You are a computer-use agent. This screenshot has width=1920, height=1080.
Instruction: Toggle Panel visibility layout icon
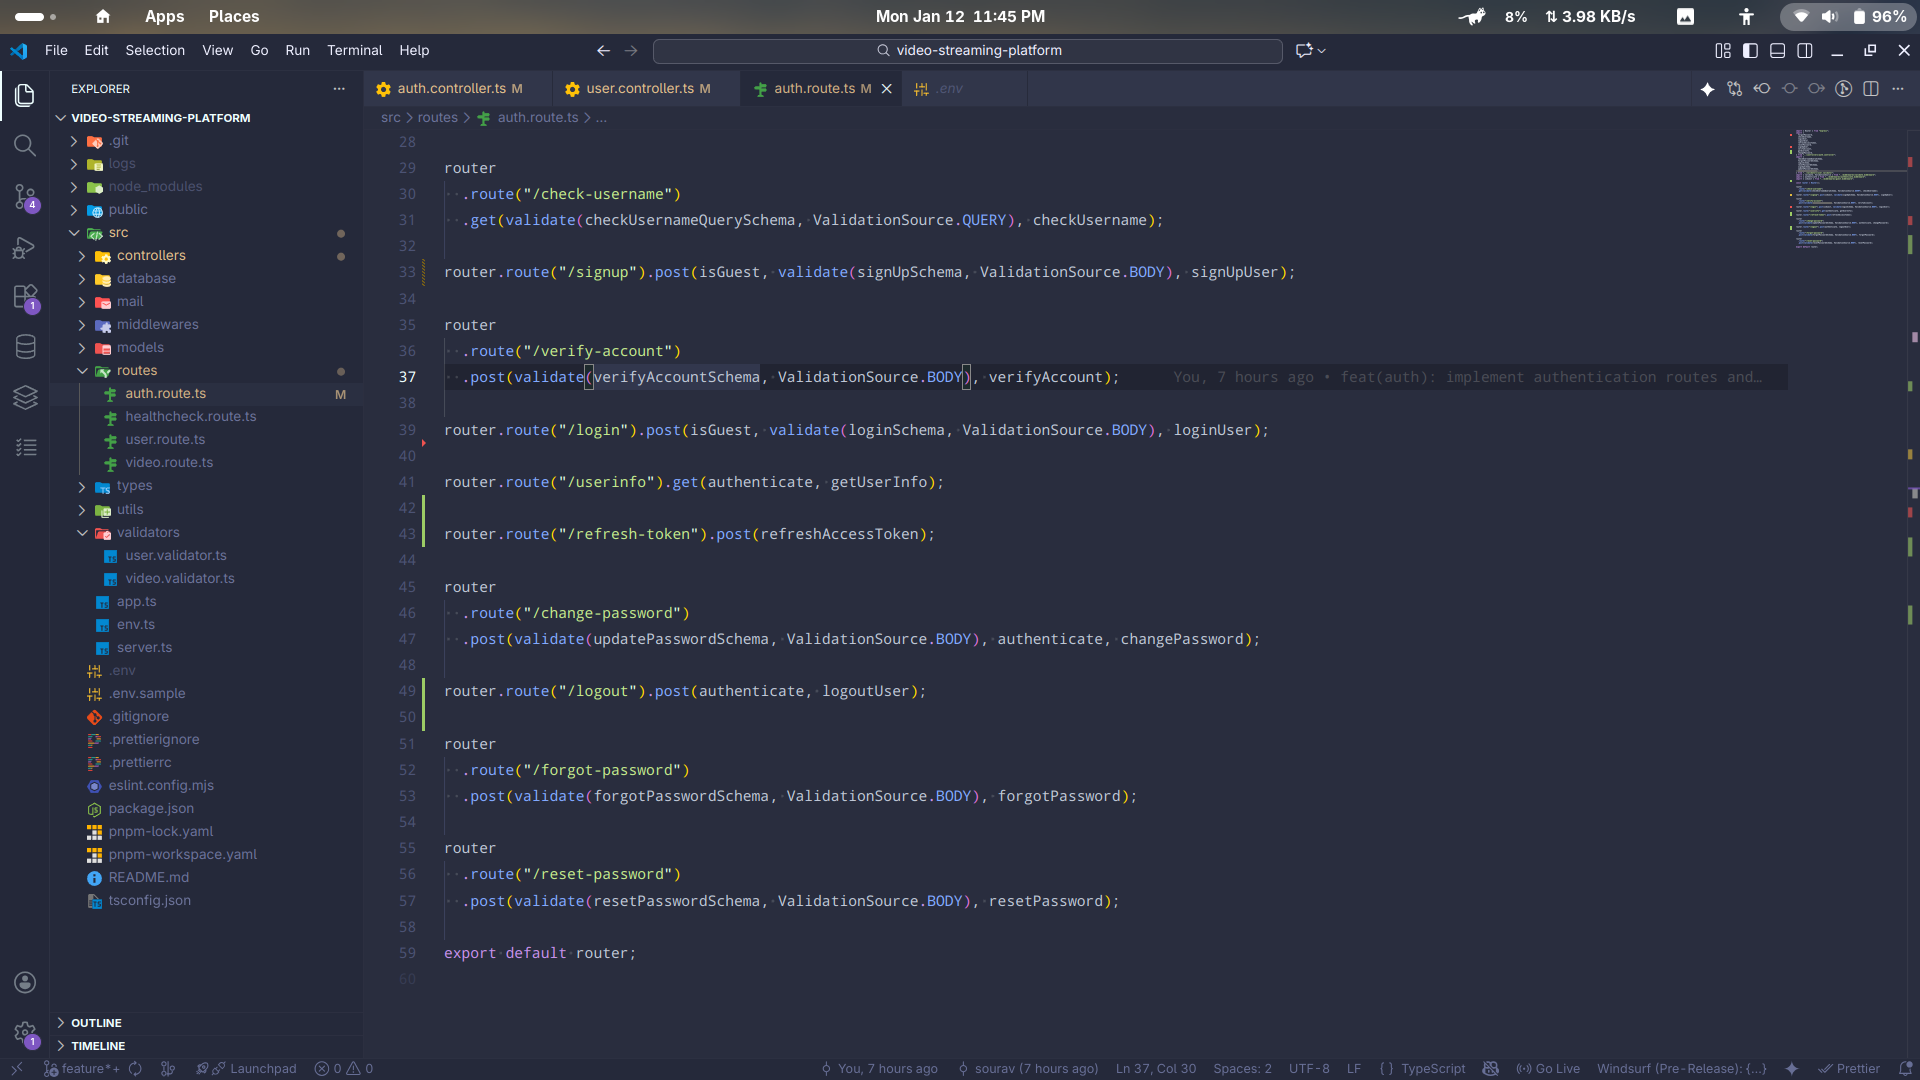pyautogui.click(x=1777, y=51)
